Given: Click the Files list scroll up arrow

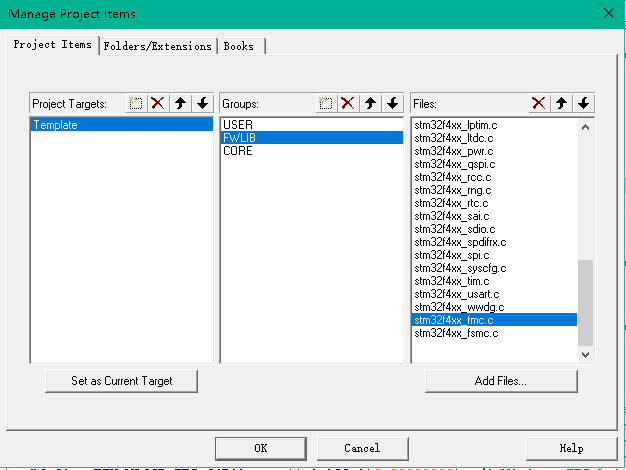Looking at the screenshot, I should tap(586, 127).
